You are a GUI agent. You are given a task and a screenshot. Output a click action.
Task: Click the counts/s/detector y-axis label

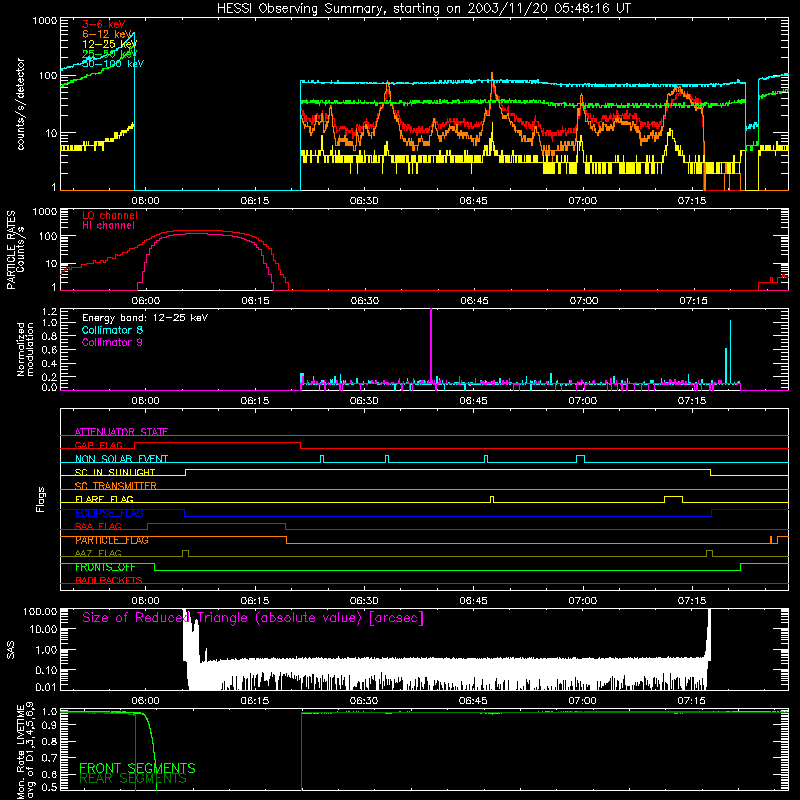(20, 104)
